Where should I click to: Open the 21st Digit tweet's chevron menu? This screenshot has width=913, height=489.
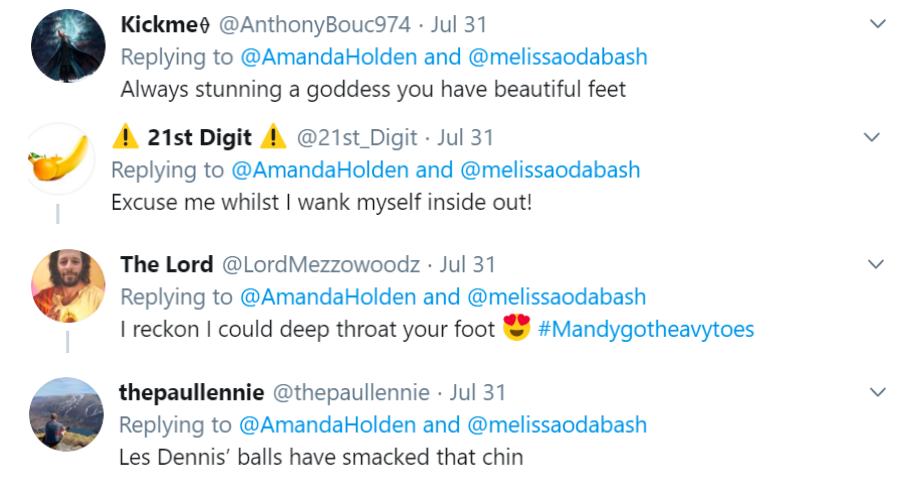[x=871, y=137]
